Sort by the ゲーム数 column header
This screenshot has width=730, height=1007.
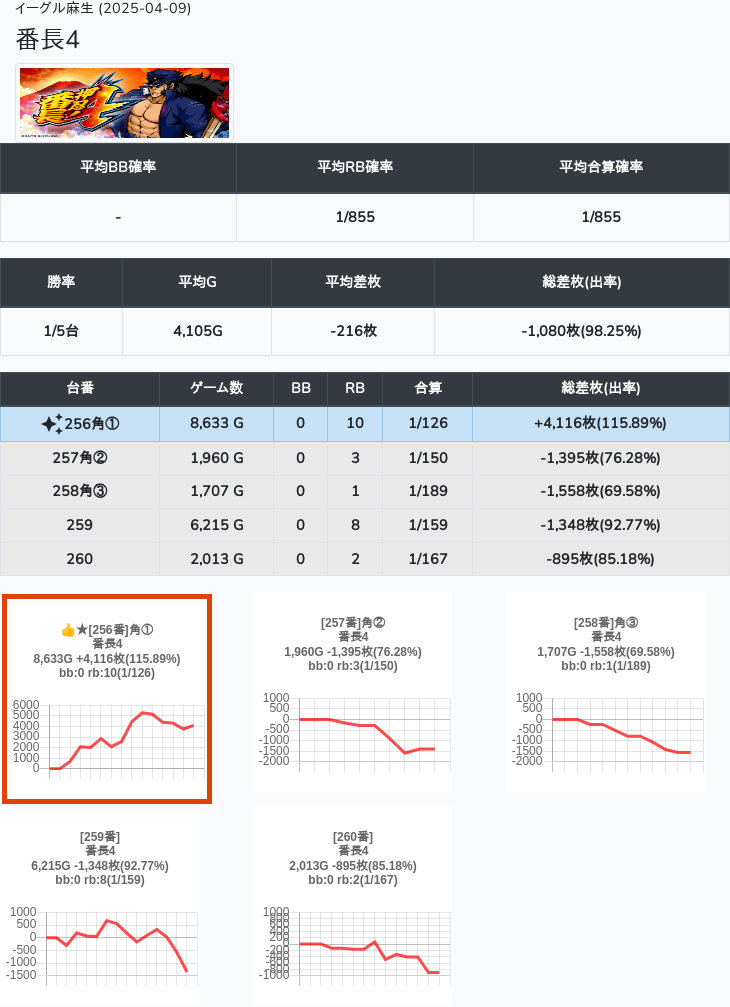(x=216, y=388)
